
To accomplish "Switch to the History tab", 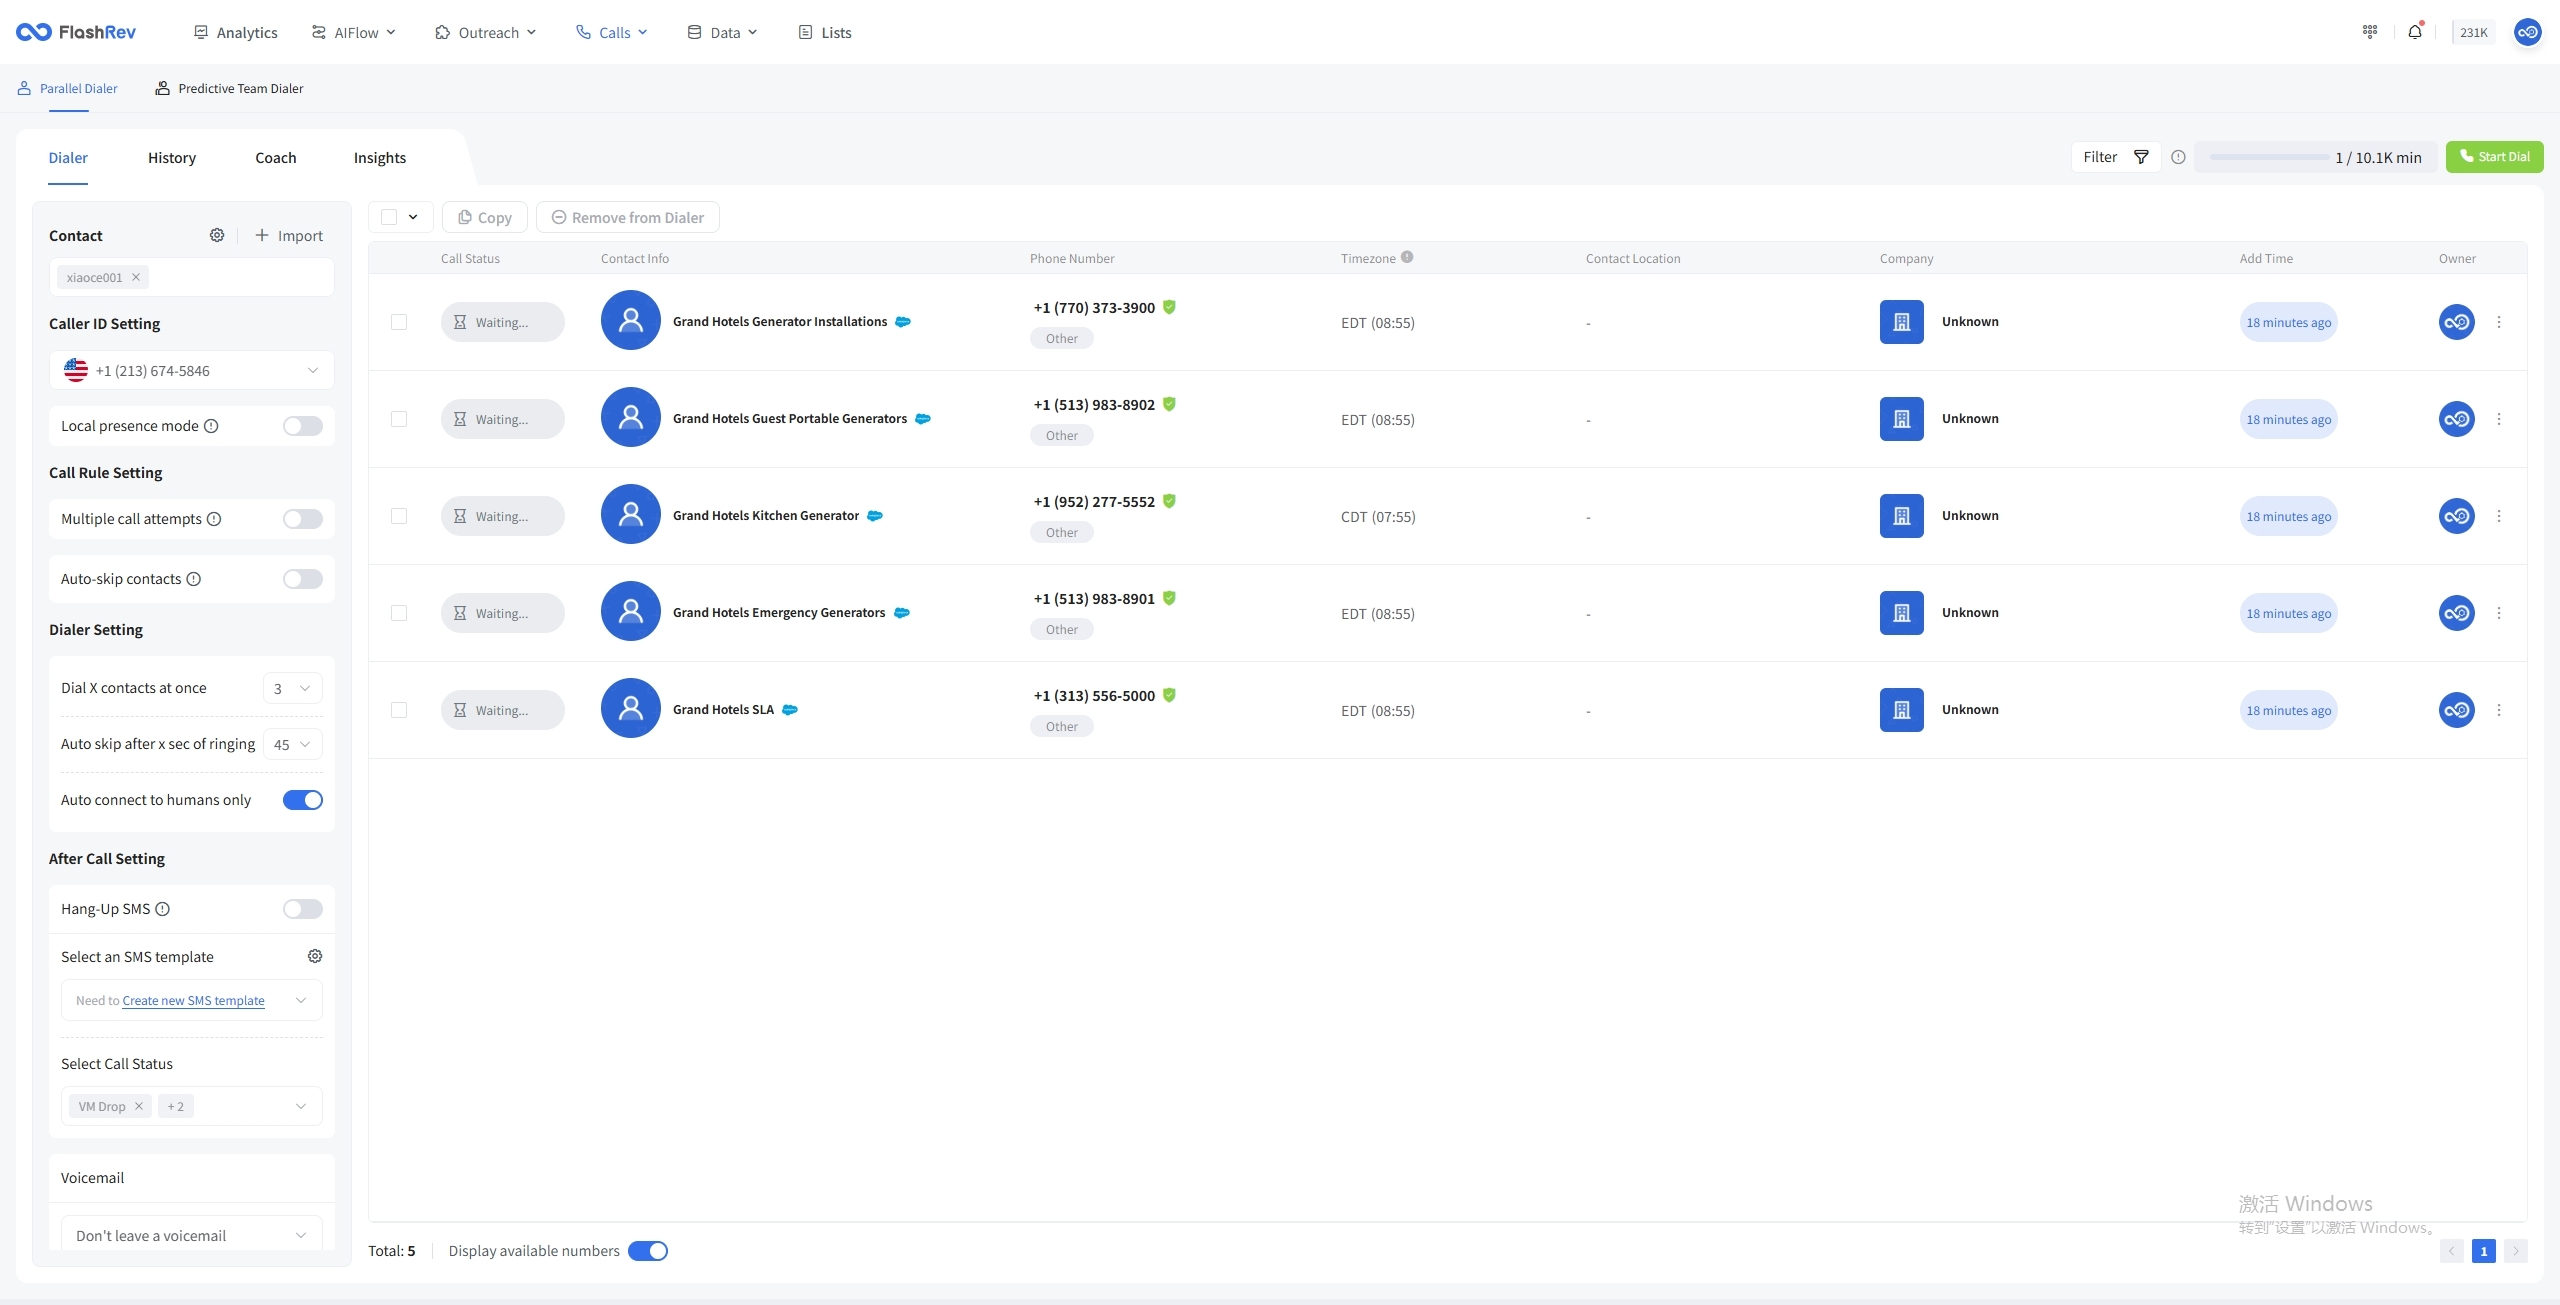I will [x=172, y=158].
